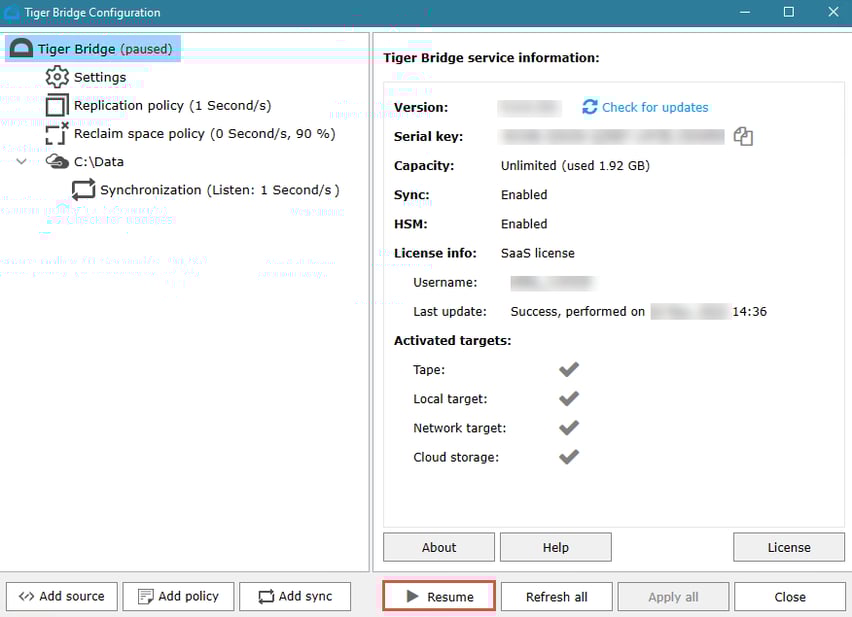Click the checkmark next to Network target
The image size is (852, 617).
coord(568,428)
